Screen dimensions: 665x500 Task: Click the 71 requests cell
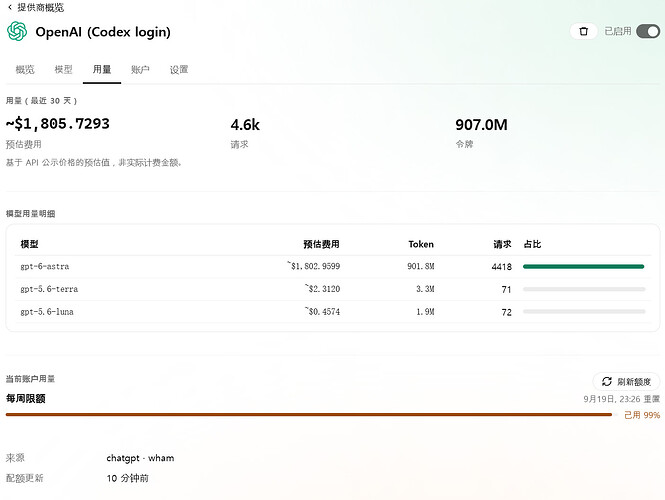click(x=506, y=290)
